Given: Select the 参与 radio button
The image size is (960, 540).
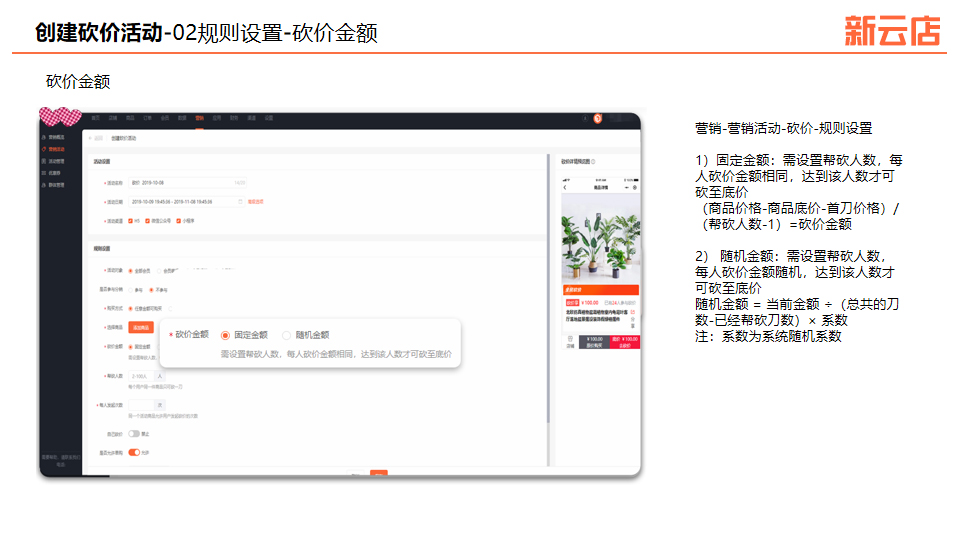Looking at the screenshot, I should point(130,290).
